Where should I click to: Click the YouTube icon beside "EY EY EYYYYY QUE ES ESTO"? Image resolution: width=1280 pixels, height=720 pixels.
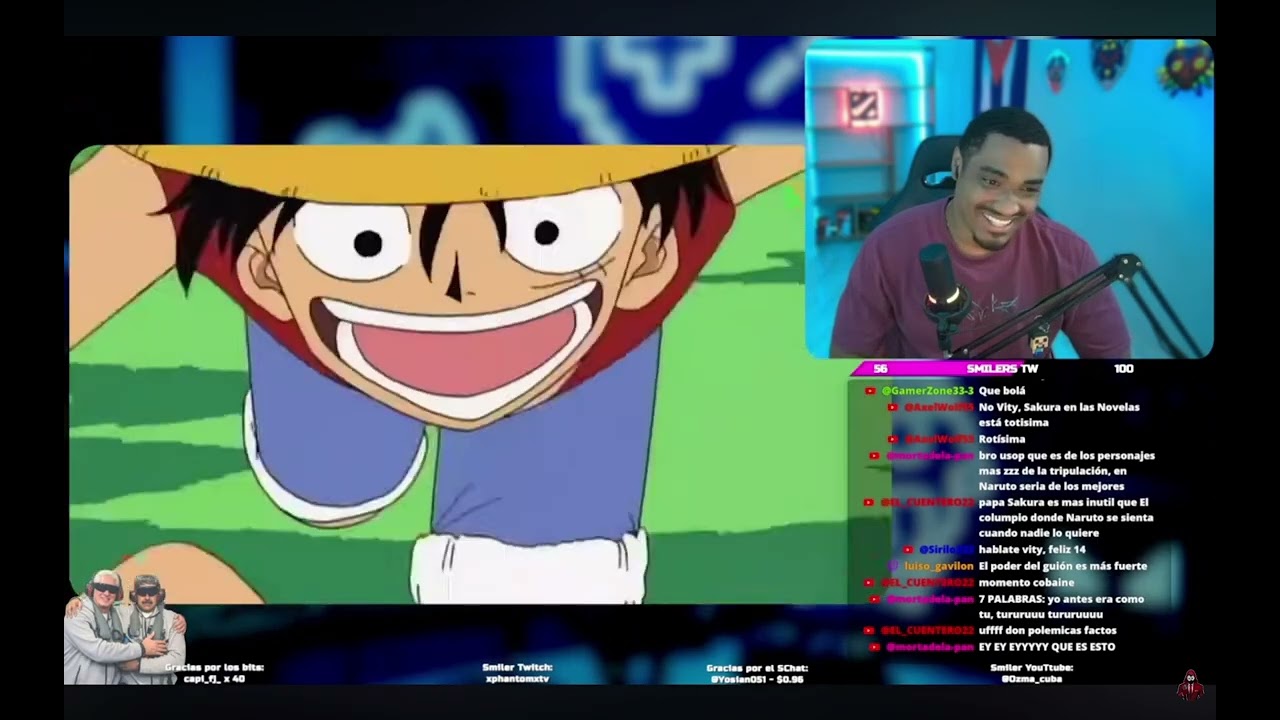coord(875,647)
